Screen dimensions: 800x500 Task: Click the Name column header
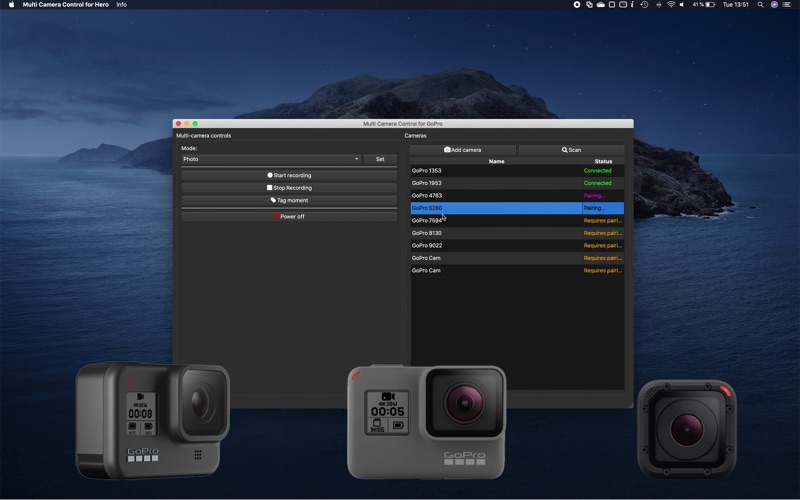point(496,161)
